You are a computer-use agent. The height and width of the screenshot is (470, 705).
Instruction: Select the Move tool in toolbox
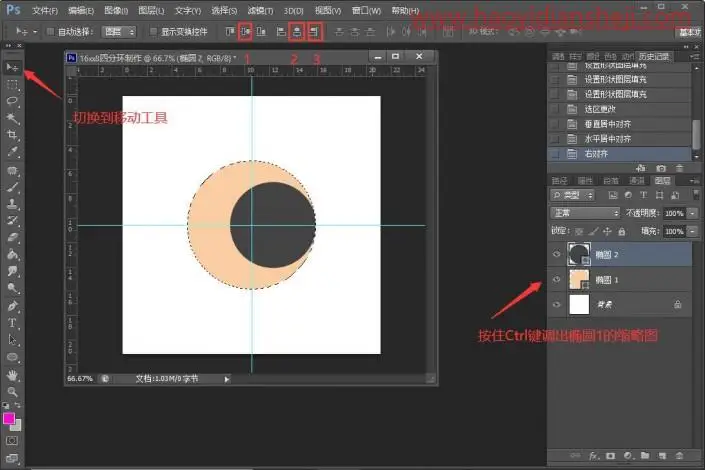(12, 67)
